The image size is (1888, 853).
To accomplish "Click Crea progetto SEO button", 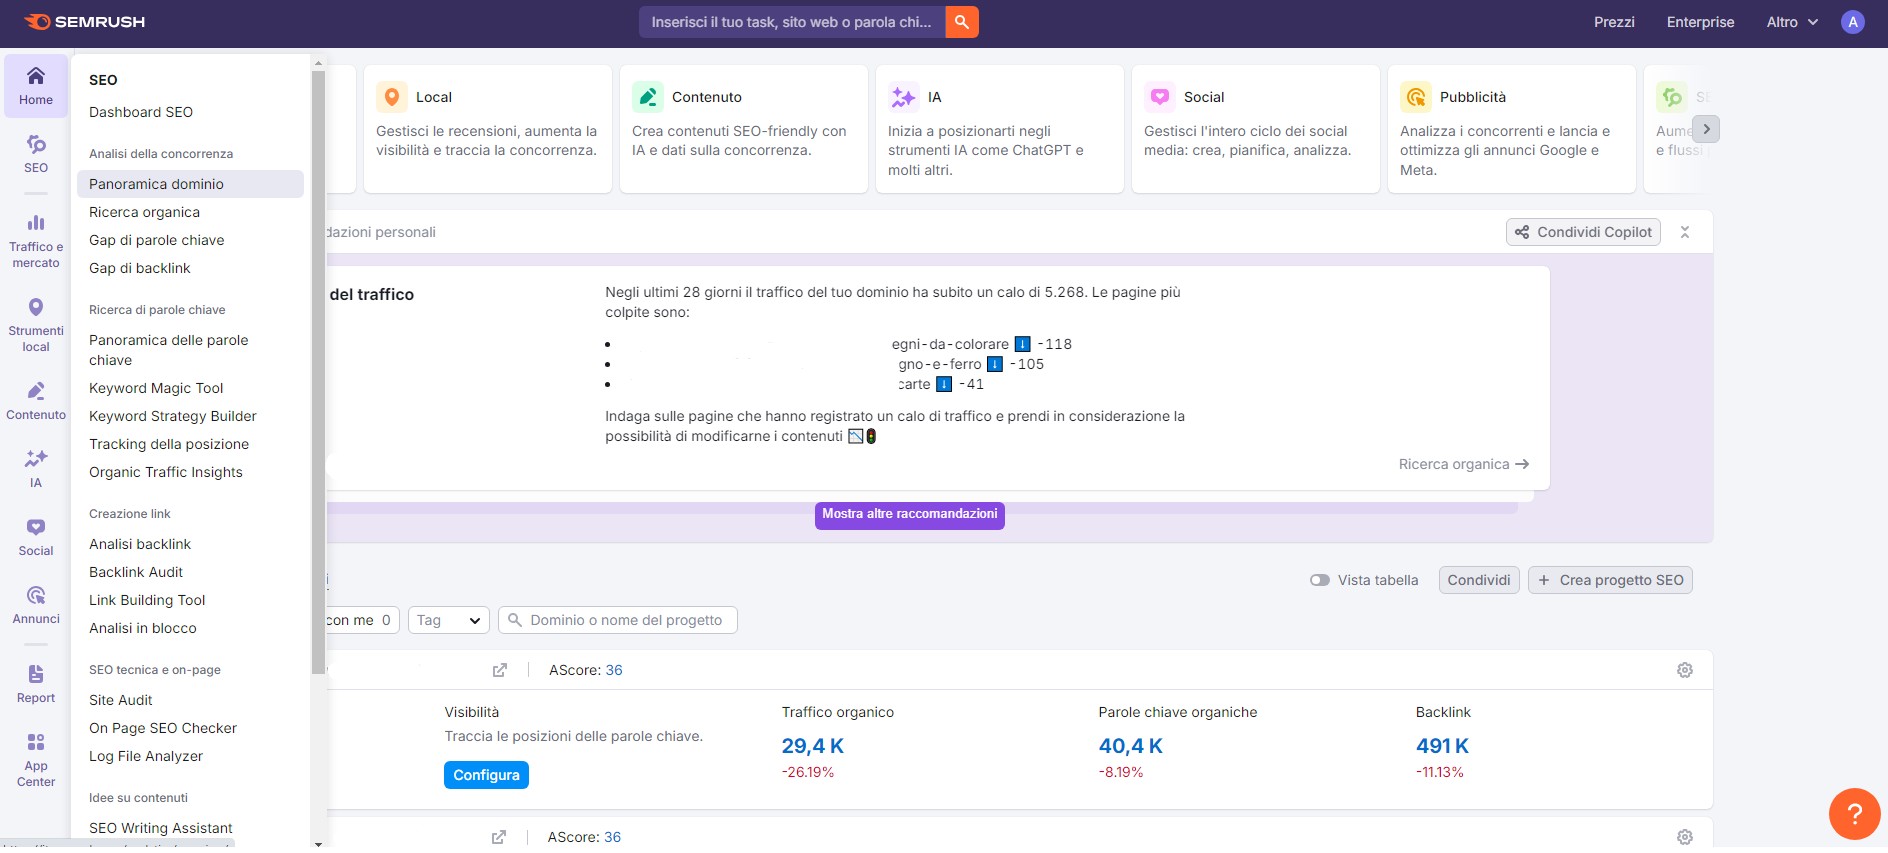I will (1610, 580).
